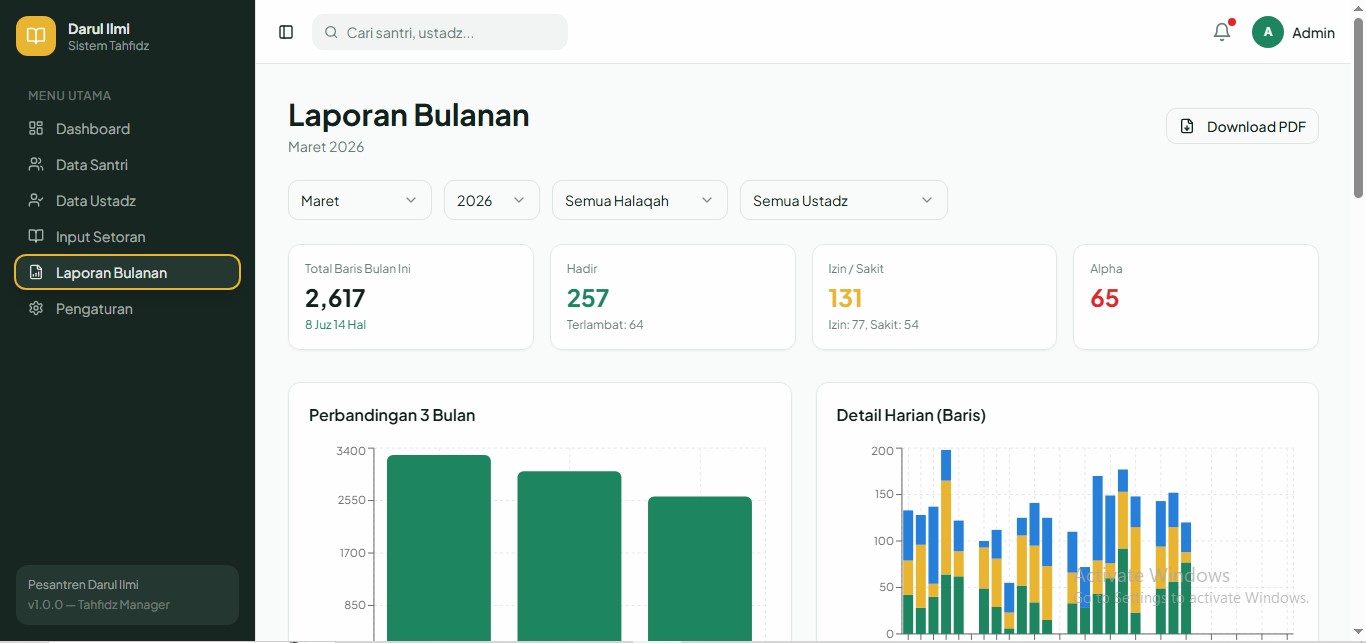Click the Laporan Bulanan report icon
Viewport: 1366px width, 643px height.
pyautogui.click(x=36, y=272)
